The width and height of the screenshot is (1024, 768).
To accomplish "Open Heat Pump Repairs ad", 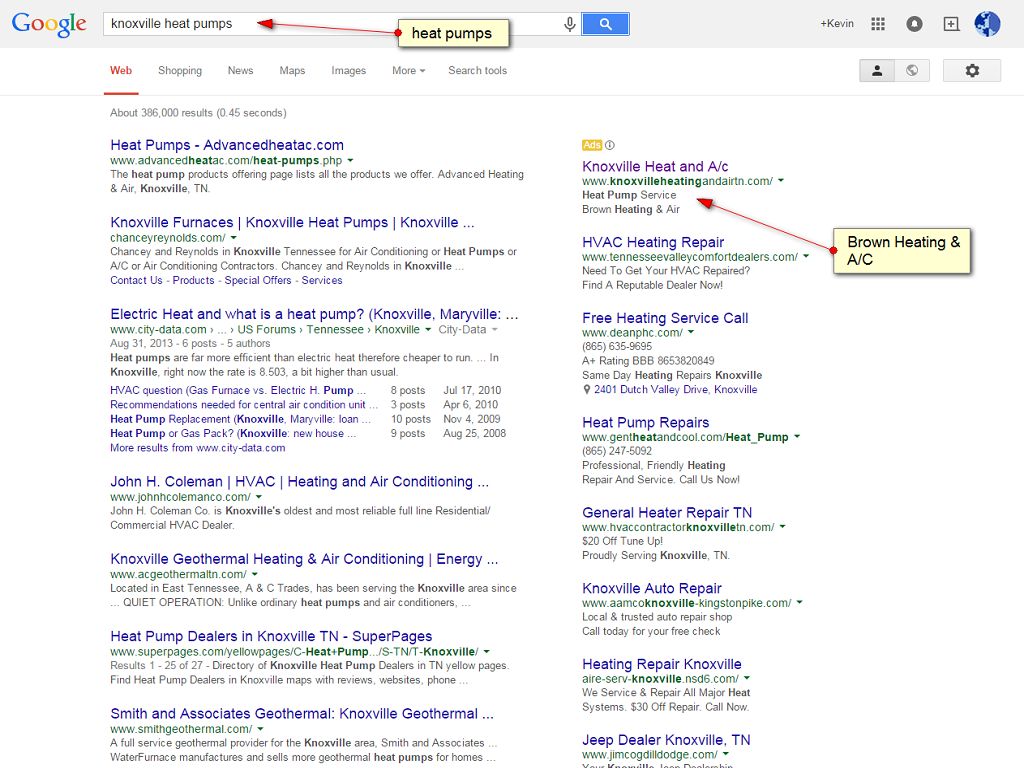I will tap(645, 423).
